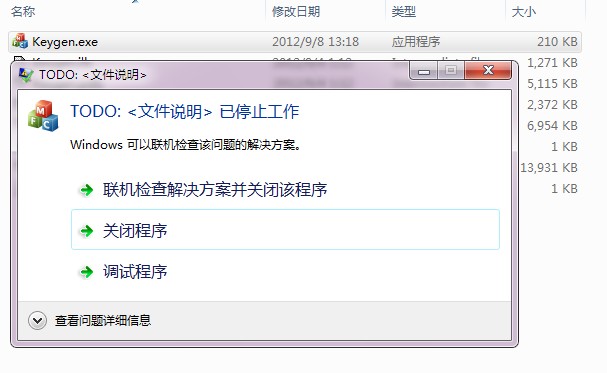Screen dimensions: 607x373
Task: Choose 联机检查解决方案并关闭该程序 option
Action: (x=215, y=190)
